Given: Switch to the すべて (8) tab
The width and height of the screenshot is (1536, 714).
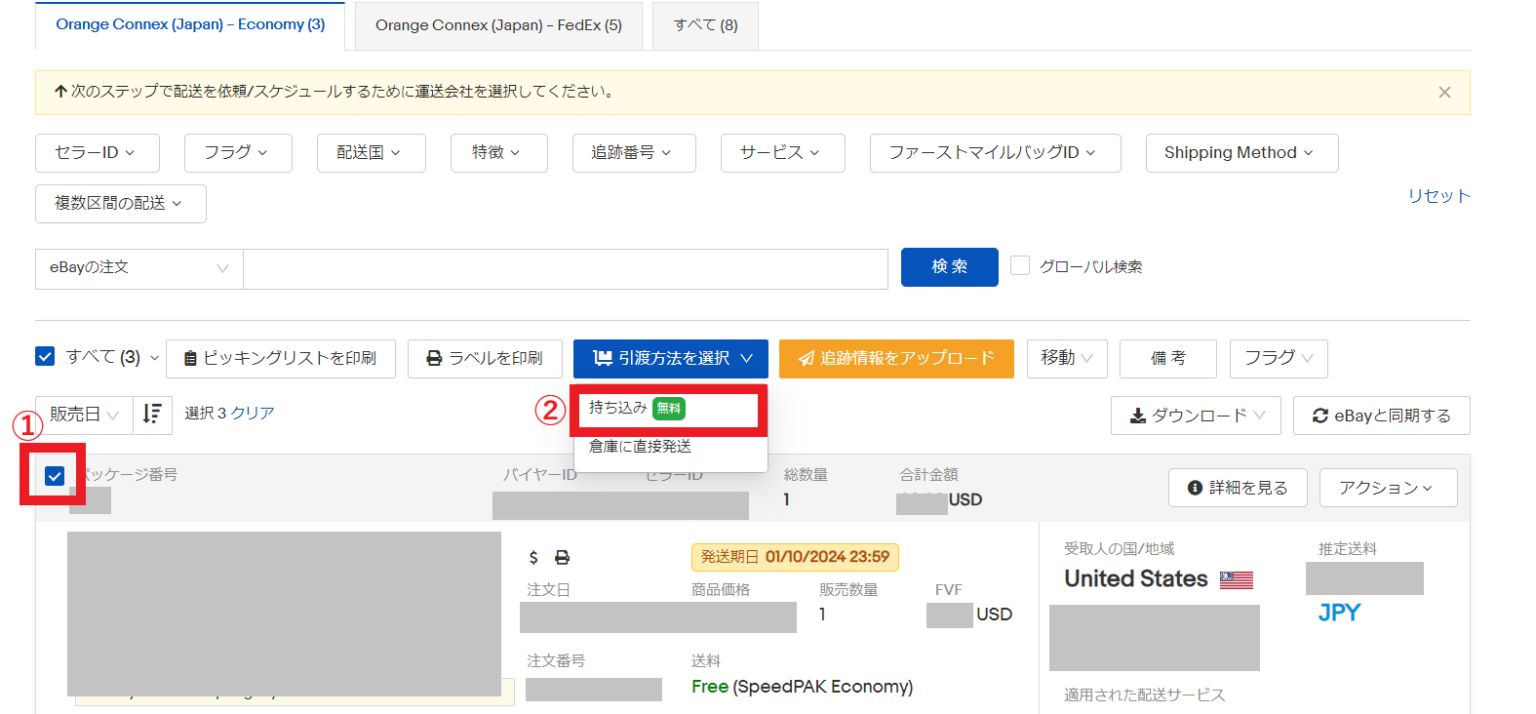Looking at the screenshot, I should pos(705,25).
